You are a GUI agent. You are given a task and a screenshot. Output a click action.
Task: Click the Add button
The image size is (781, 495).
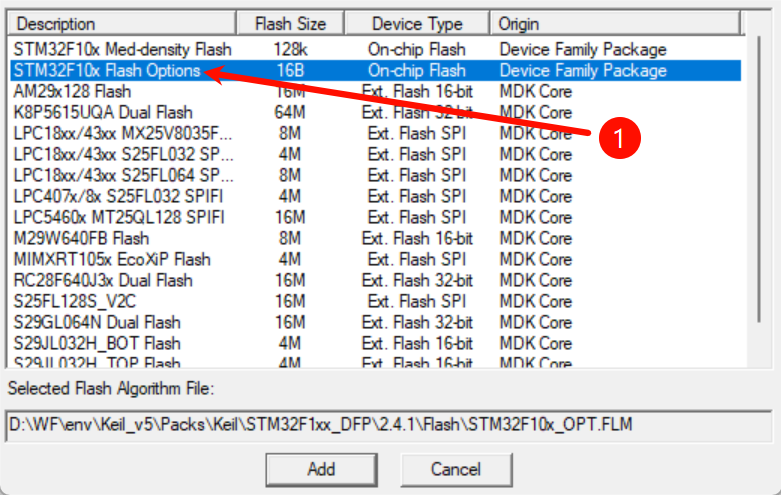click(x=321, y=470)
